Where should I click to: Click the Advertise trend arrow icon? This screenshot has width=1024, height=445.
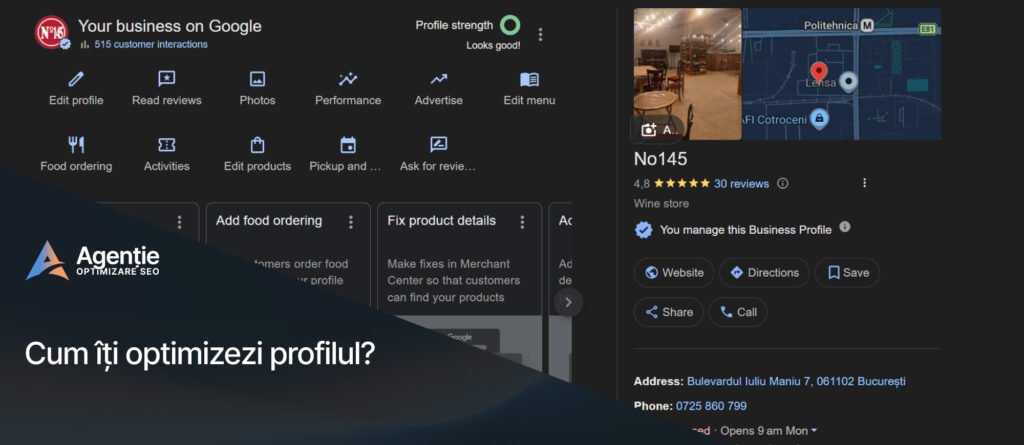tap(439, 79)
